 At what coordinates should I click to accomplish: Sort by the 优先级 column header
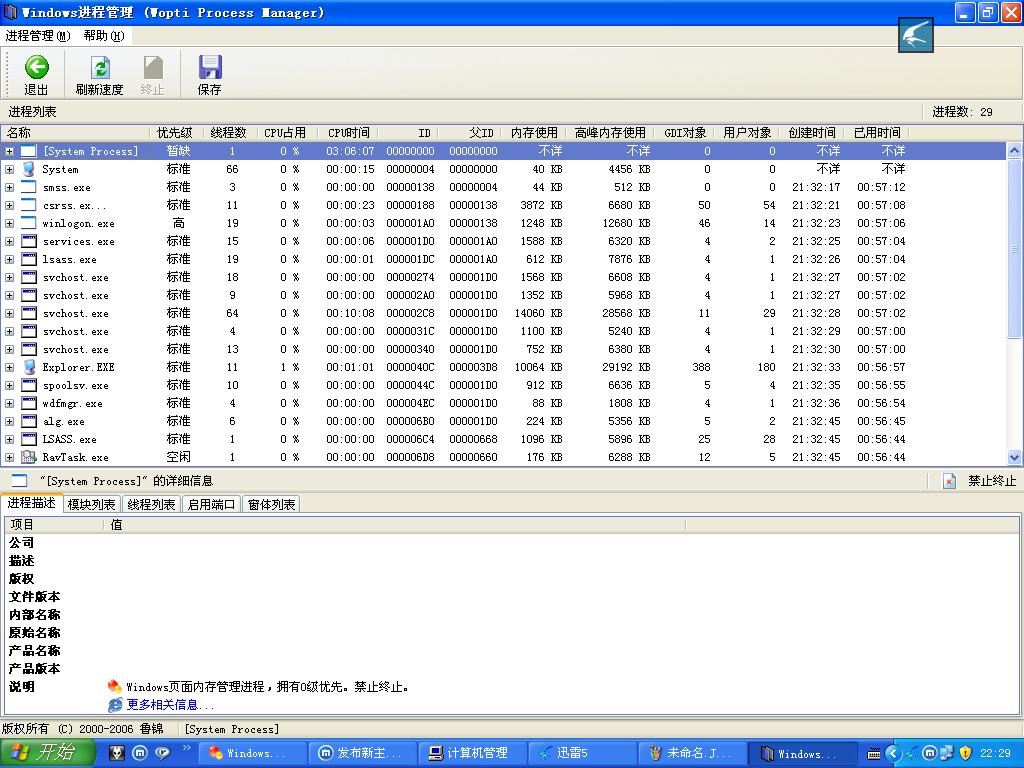(x=175, y=133)
